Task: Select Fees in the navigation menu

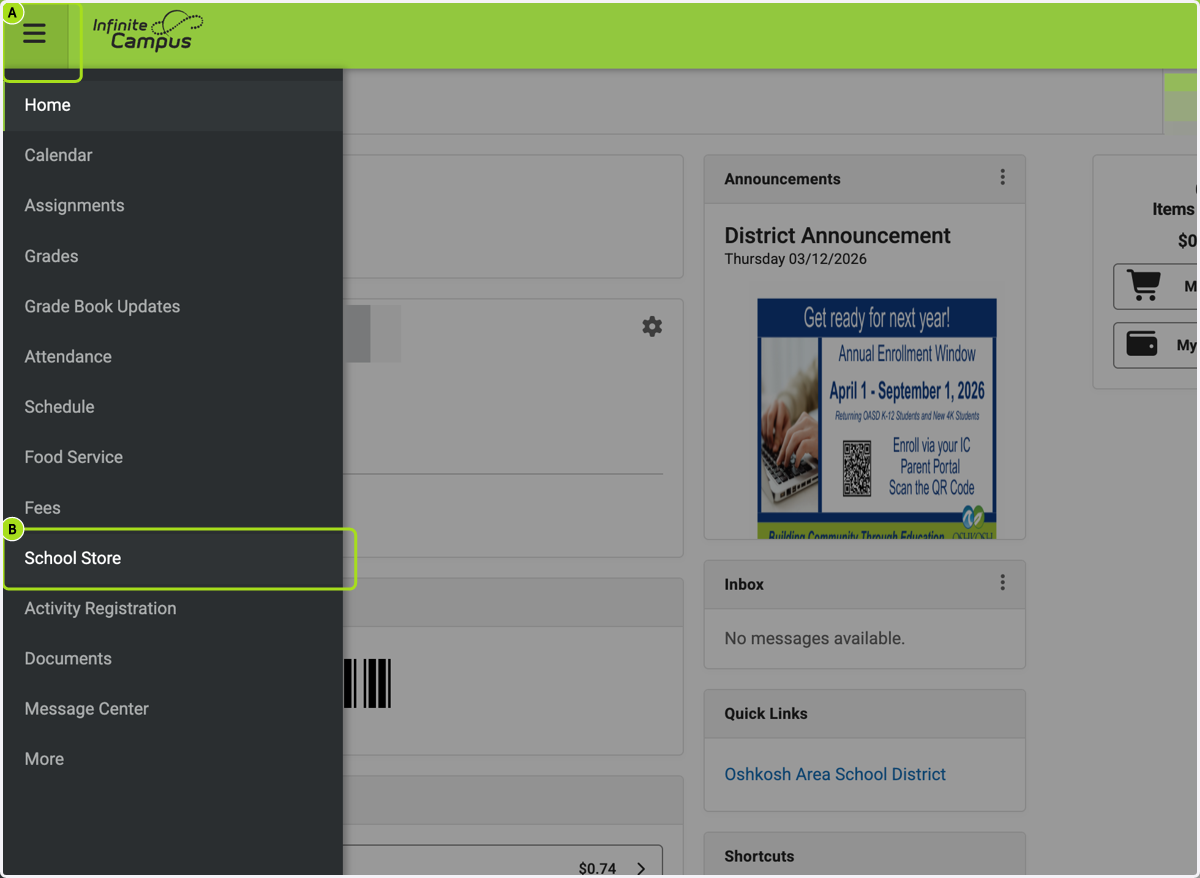Action: click(x=173, y=508)
